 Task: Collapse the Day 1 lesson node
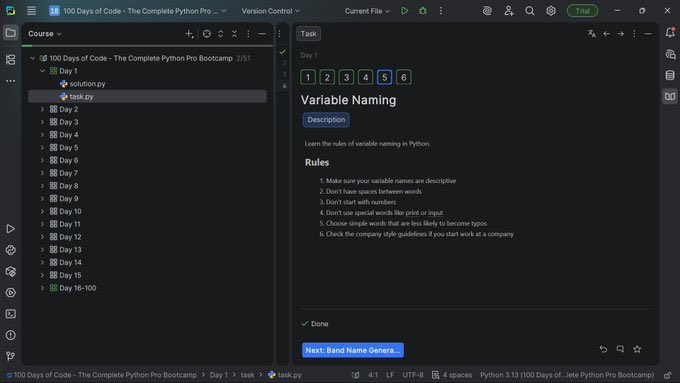pyautogui.click(x=42, y=71)
